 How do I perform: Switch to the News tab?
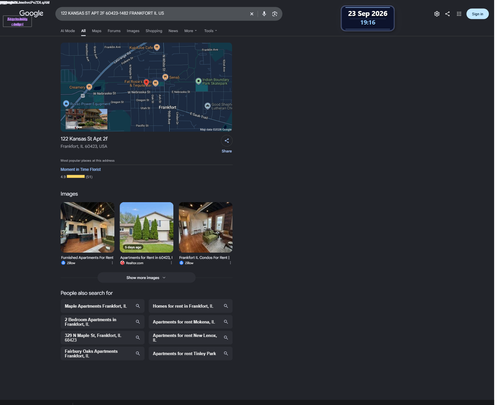click(x=173, y=31)
